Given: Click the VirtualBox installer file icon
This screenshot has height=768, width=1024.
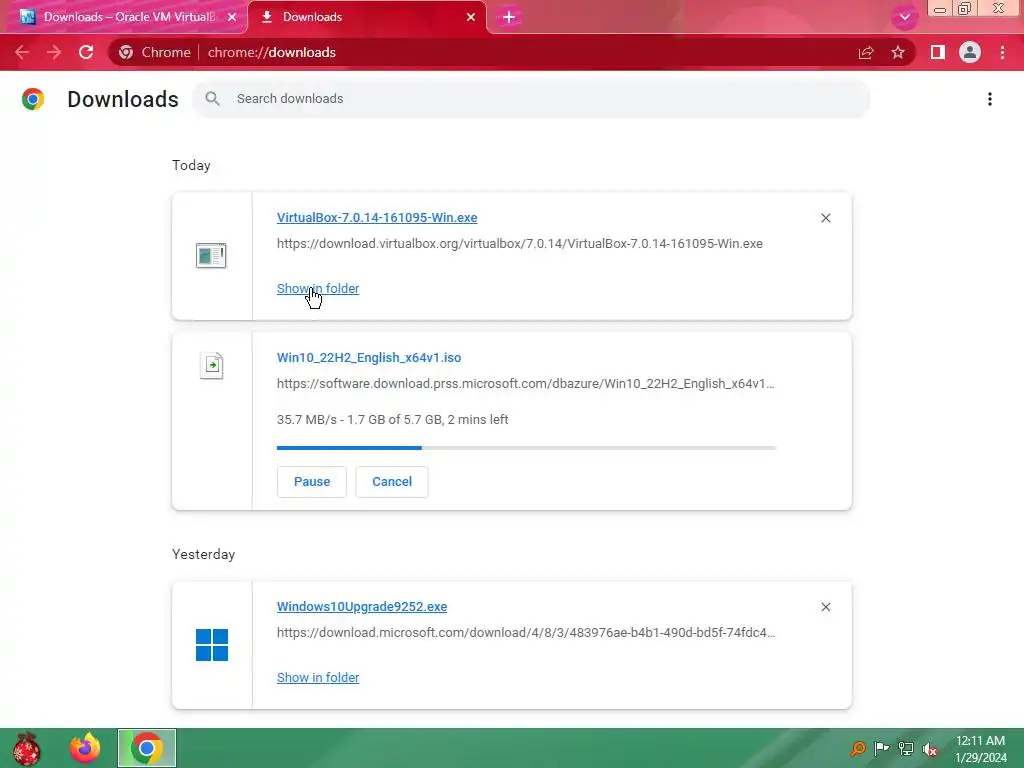Looking at the screenshot, I should (x=211, y=255).
